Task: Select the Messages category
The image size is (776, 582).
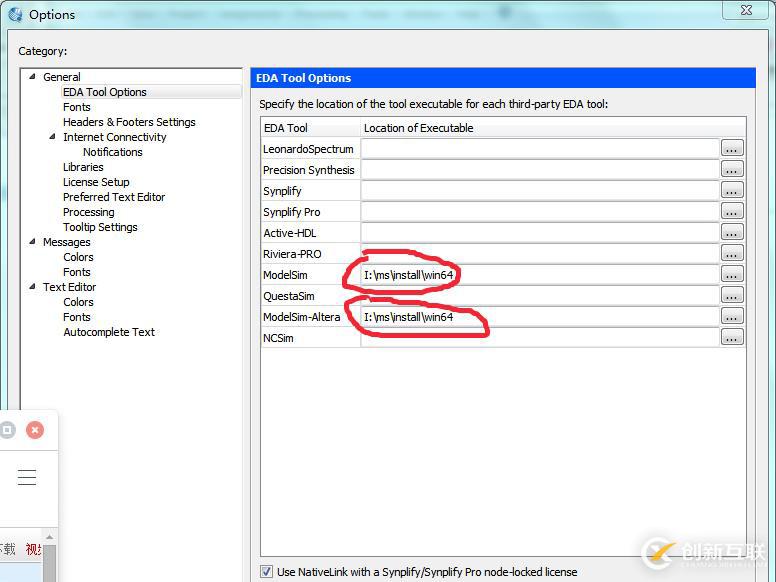Action: [67, 242]
